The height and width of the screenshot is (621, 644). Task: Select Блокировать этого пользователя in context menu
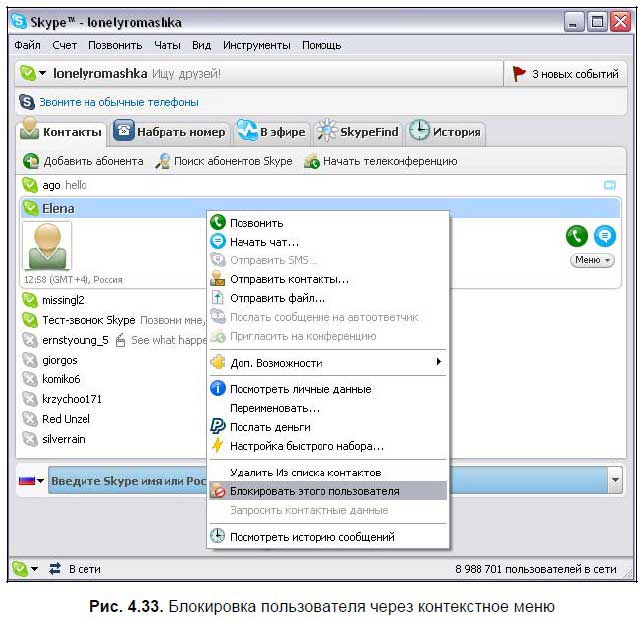[x=314, y=491]
